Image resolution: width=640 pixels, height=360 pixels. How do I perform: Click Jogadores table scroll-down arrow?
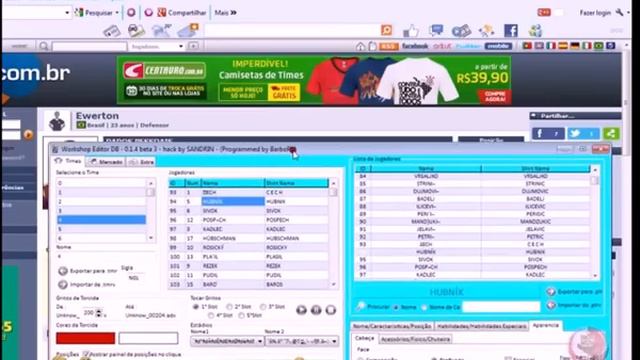coord(333,284)
